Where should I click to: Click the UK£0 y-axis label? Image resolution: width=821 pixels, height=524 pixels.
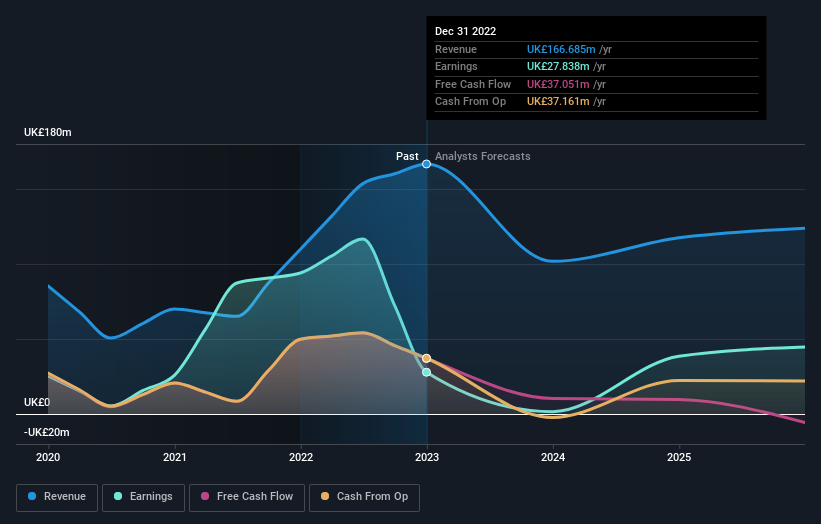point(37,402)
